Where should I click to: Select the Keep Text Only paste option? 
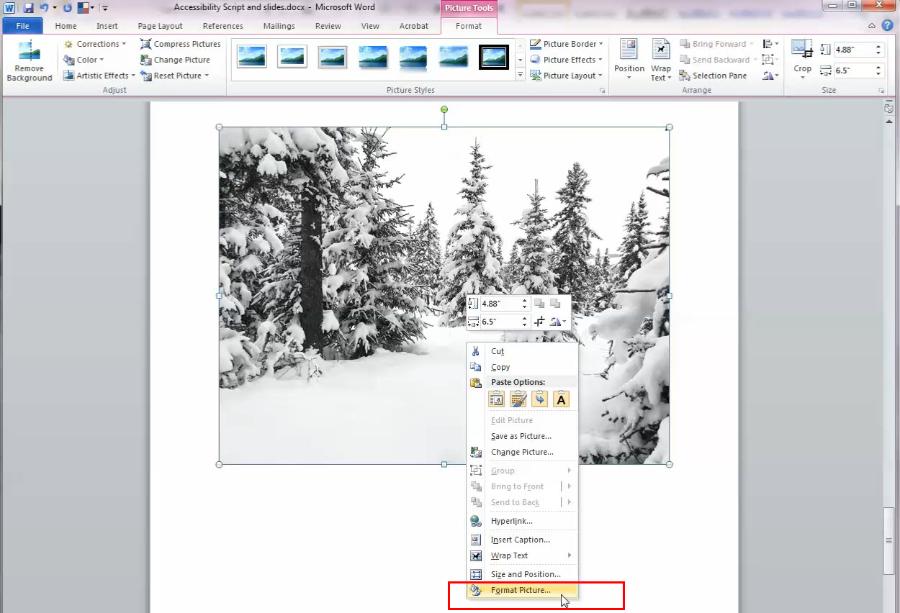[x=560, y=398]
